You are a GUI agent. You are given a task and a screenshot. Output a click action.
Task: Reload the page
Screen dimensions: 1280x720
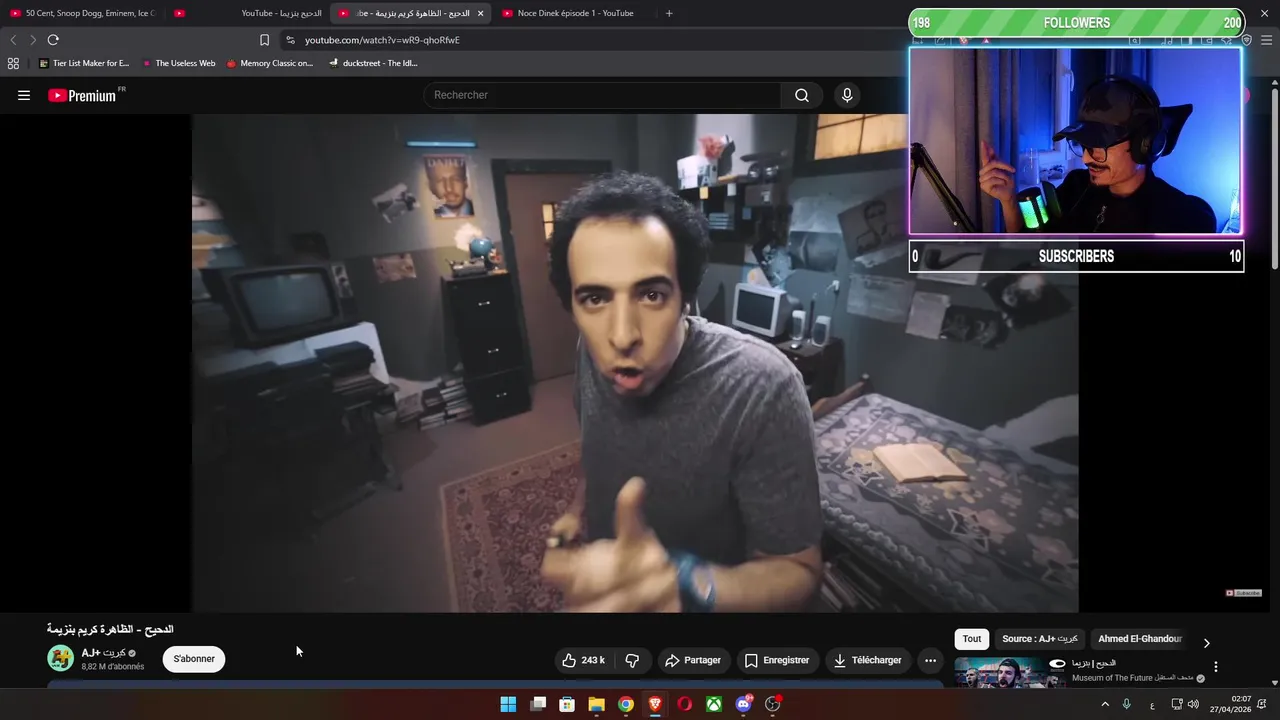click(x=53, y=40)
